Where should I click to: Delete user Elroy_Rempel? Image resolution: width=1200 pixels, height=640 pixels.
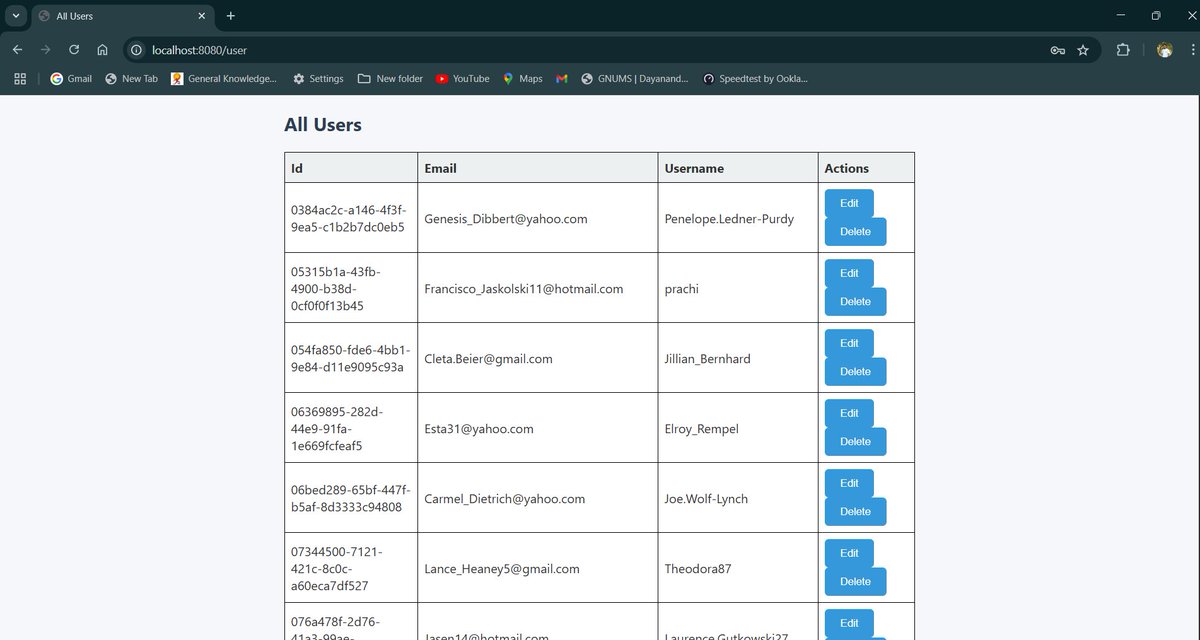(855, 442)
